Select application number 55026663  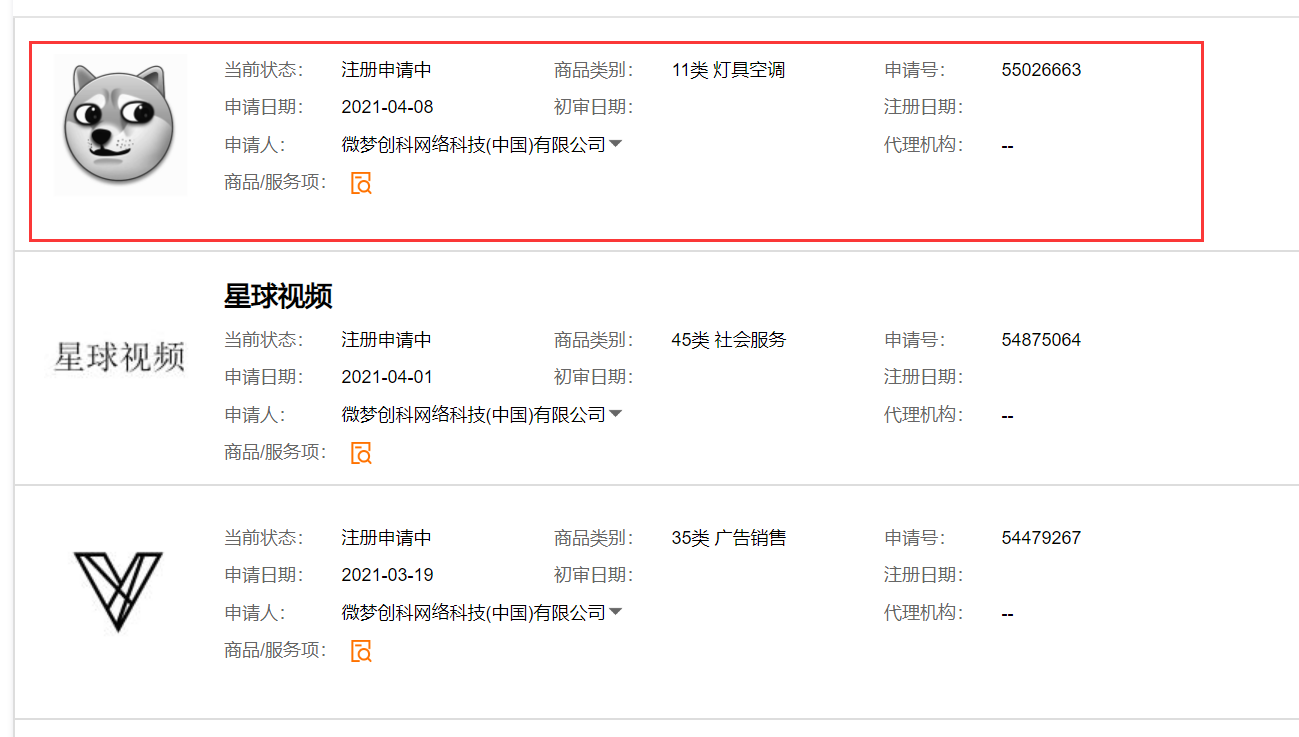coord(1041,70)
